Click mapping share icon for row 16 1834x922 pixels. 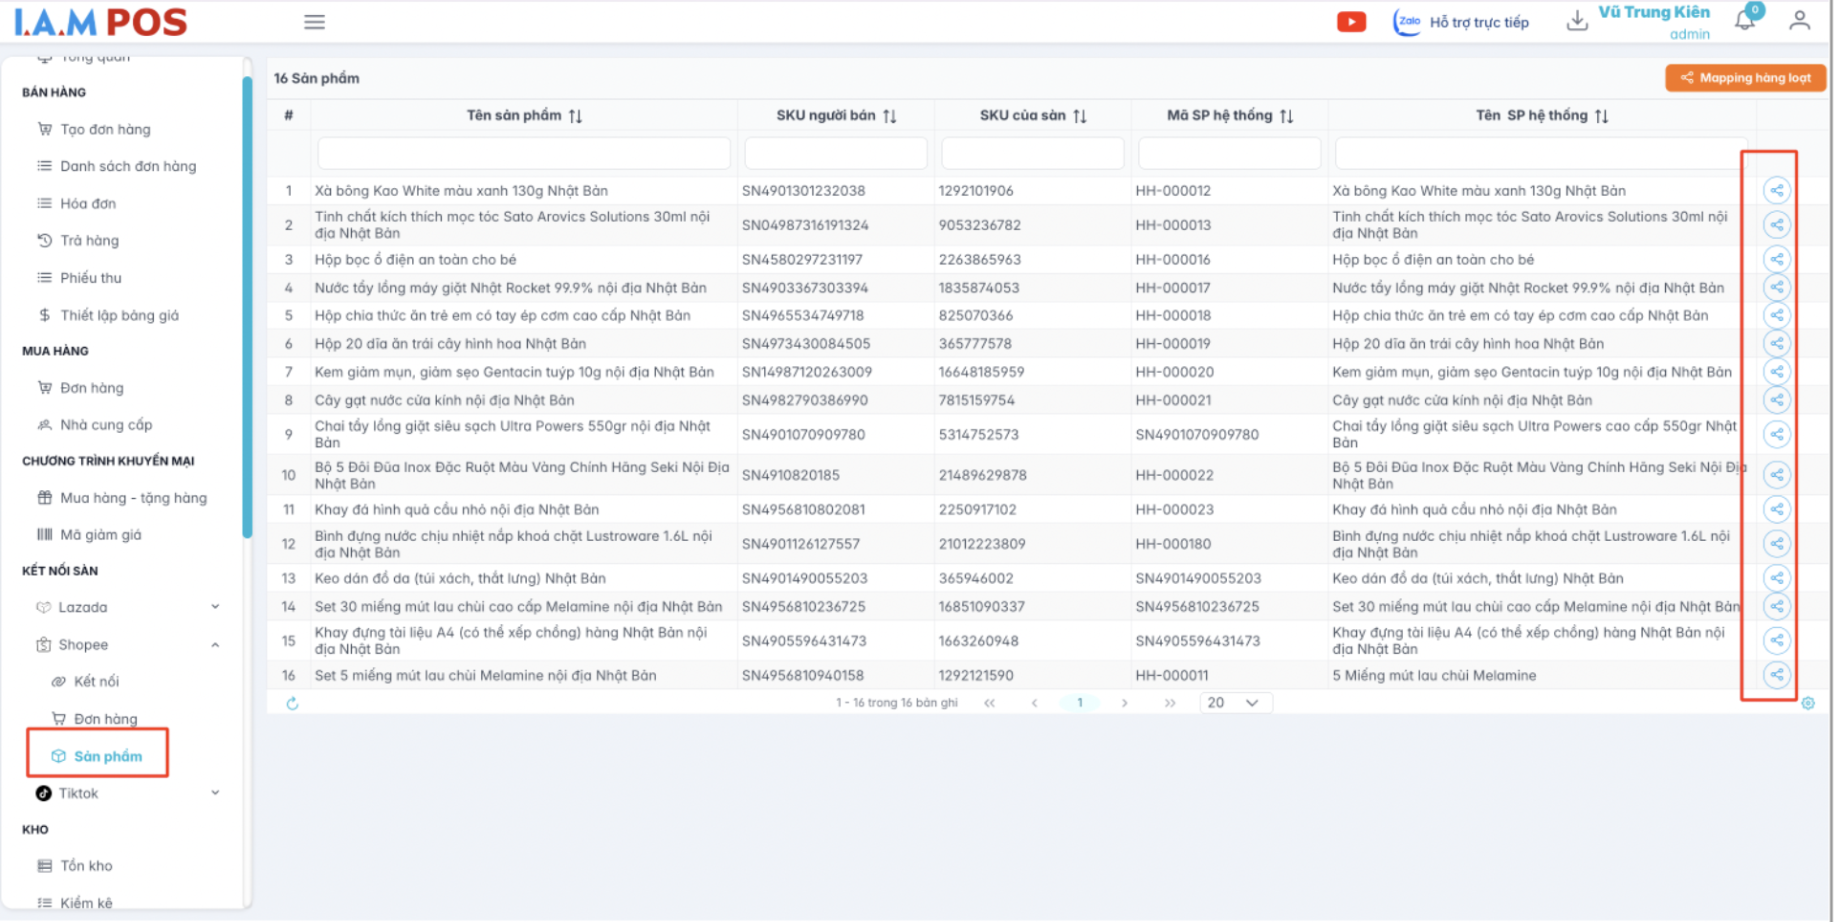[x=1776, y=675]
